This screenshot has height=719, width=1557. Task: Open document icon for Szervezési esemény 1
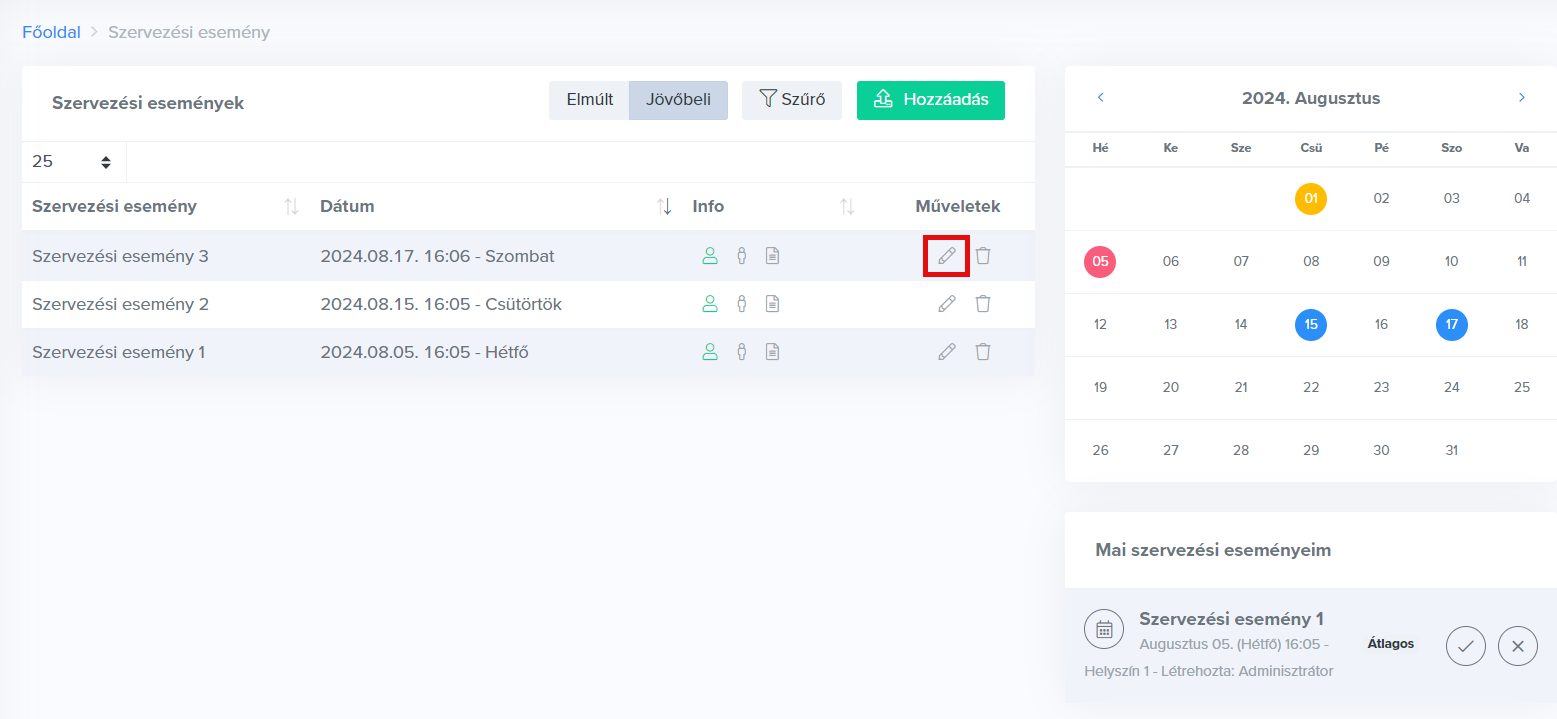772,352
